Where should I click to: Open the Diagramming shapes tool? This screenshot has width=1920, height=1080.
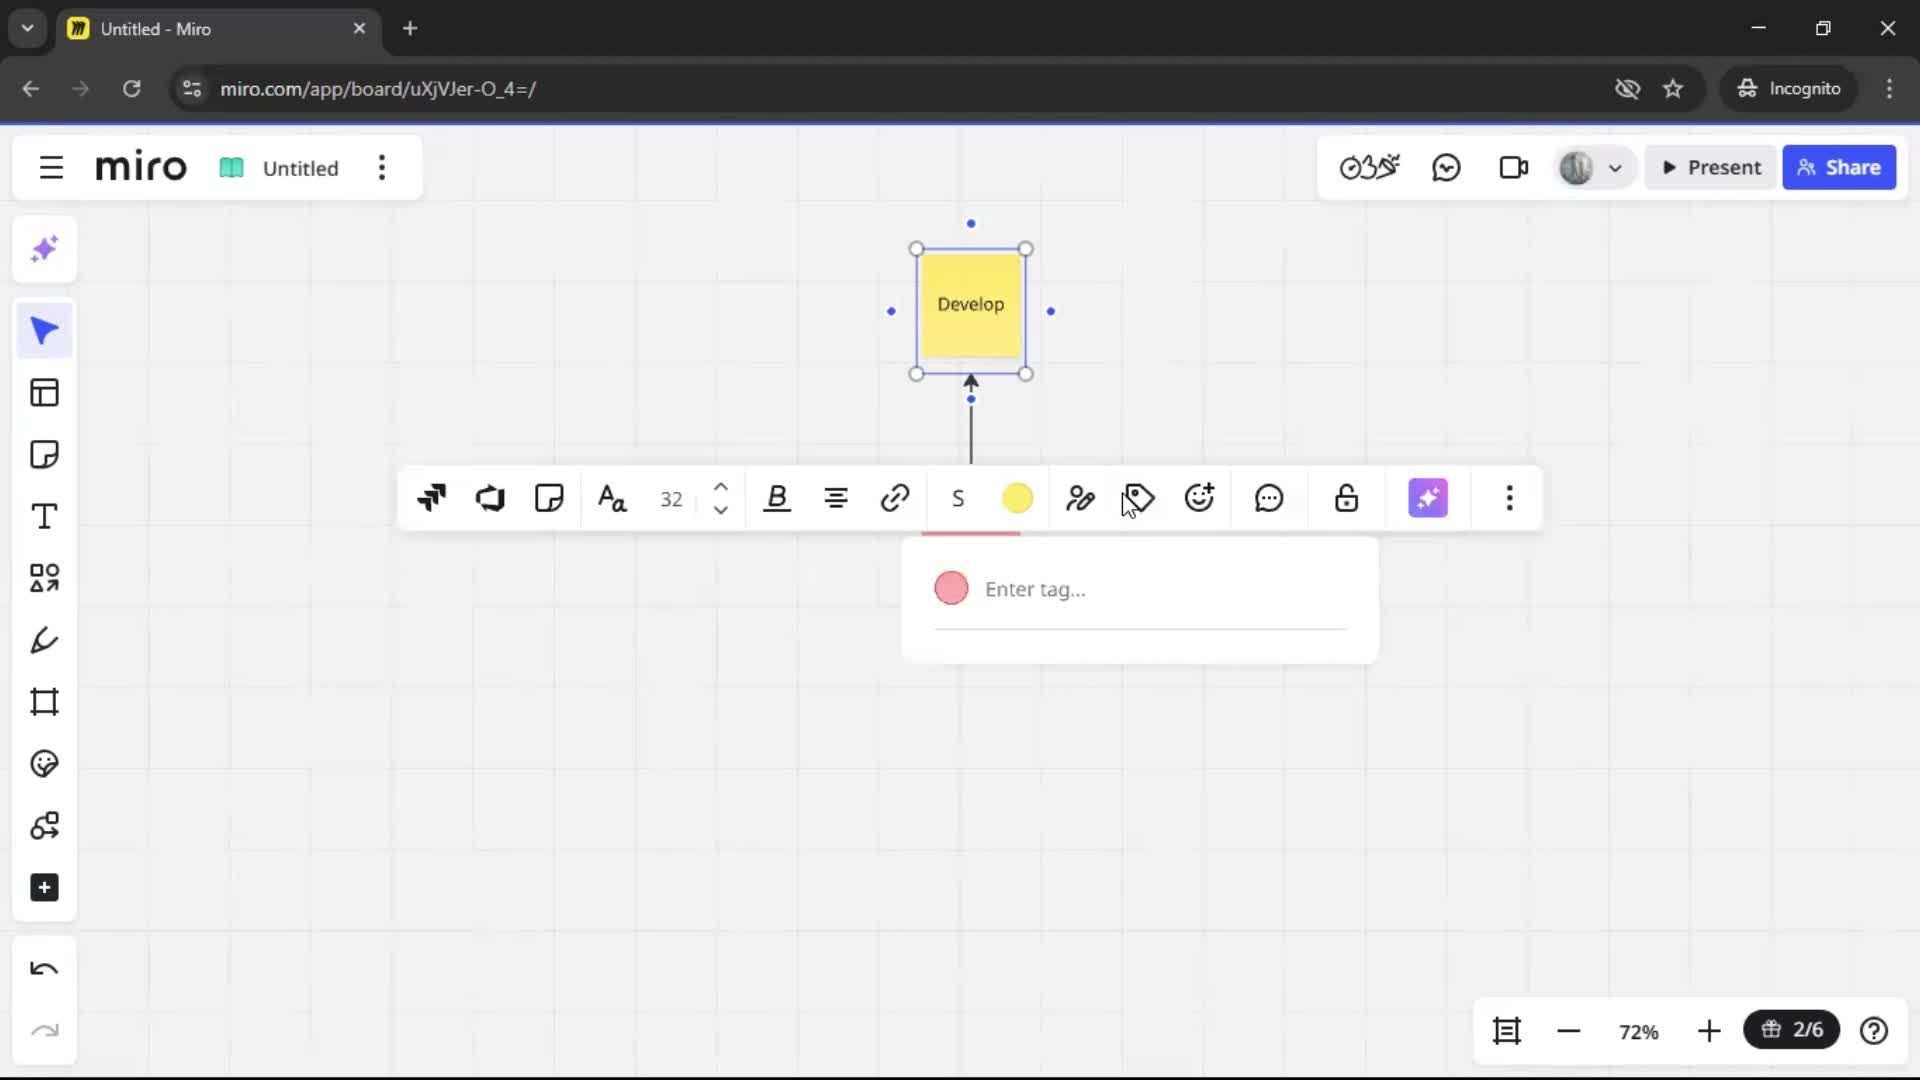click(x=44, y=826)
